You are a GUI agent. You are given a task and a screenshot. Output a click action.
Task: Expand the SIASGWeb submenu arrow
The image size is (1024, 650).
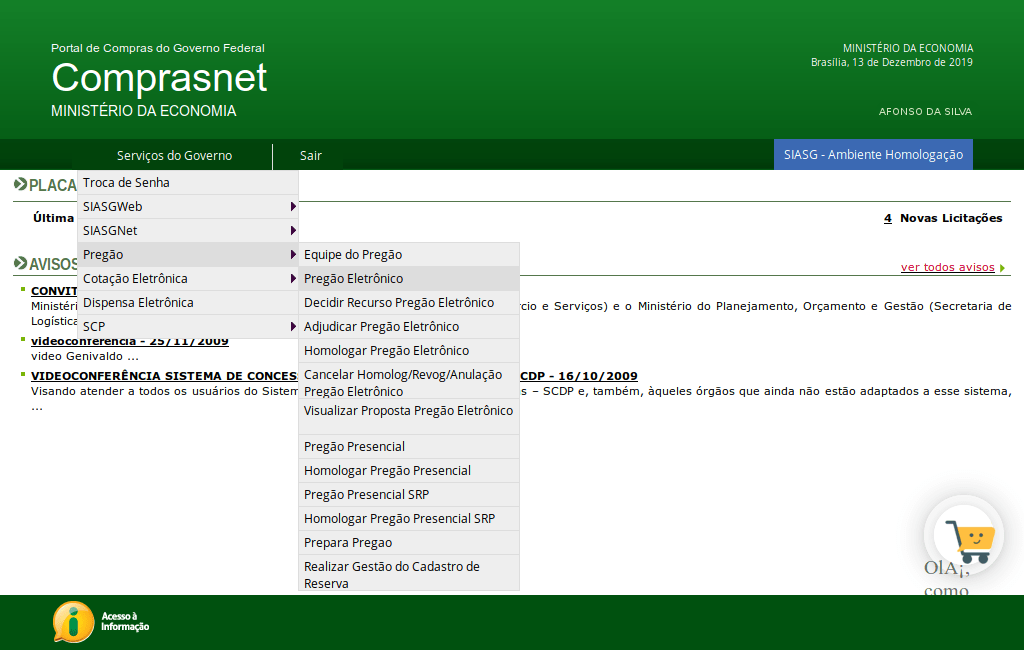[293, 206]
